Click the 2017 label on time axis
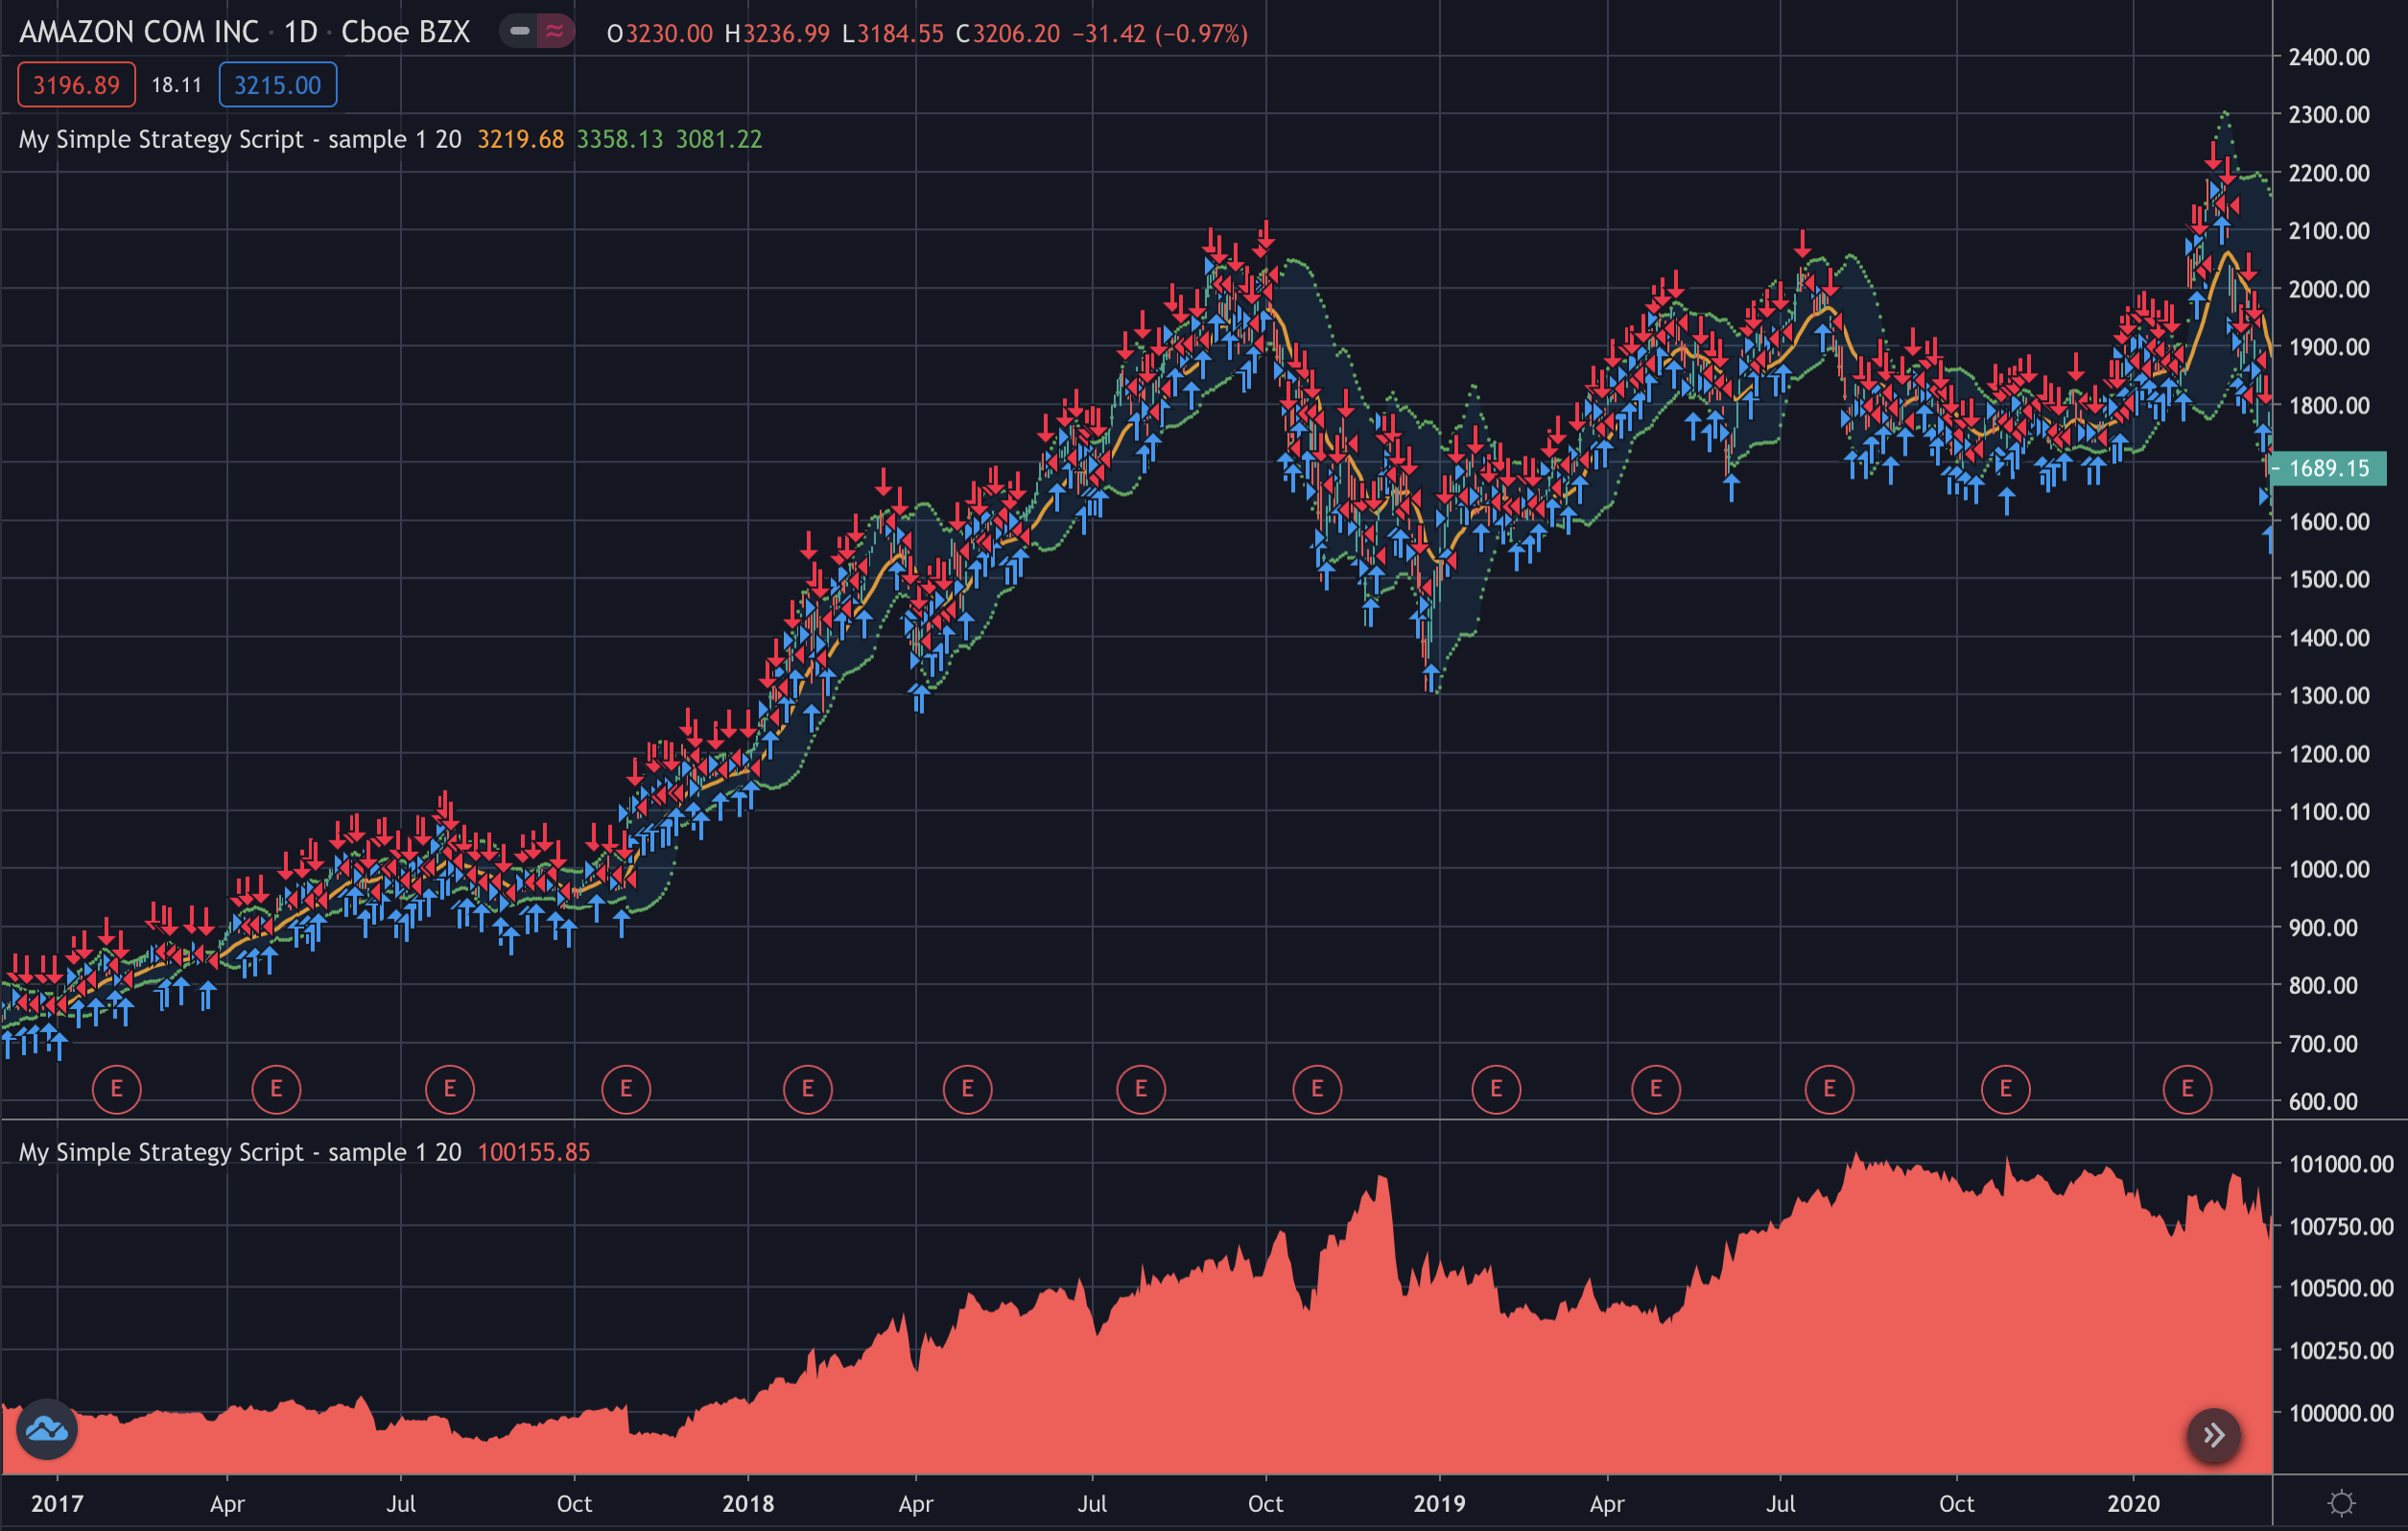 57,1503
